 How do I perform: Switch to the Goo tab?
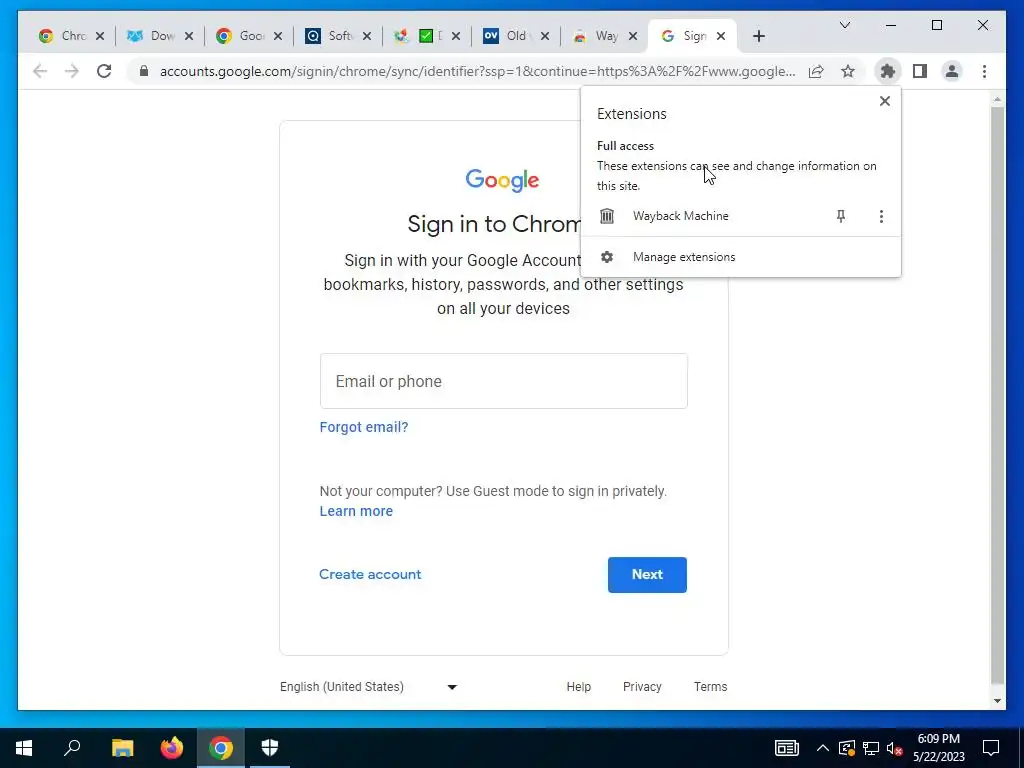pyautogui.click(x=244, y=37)
